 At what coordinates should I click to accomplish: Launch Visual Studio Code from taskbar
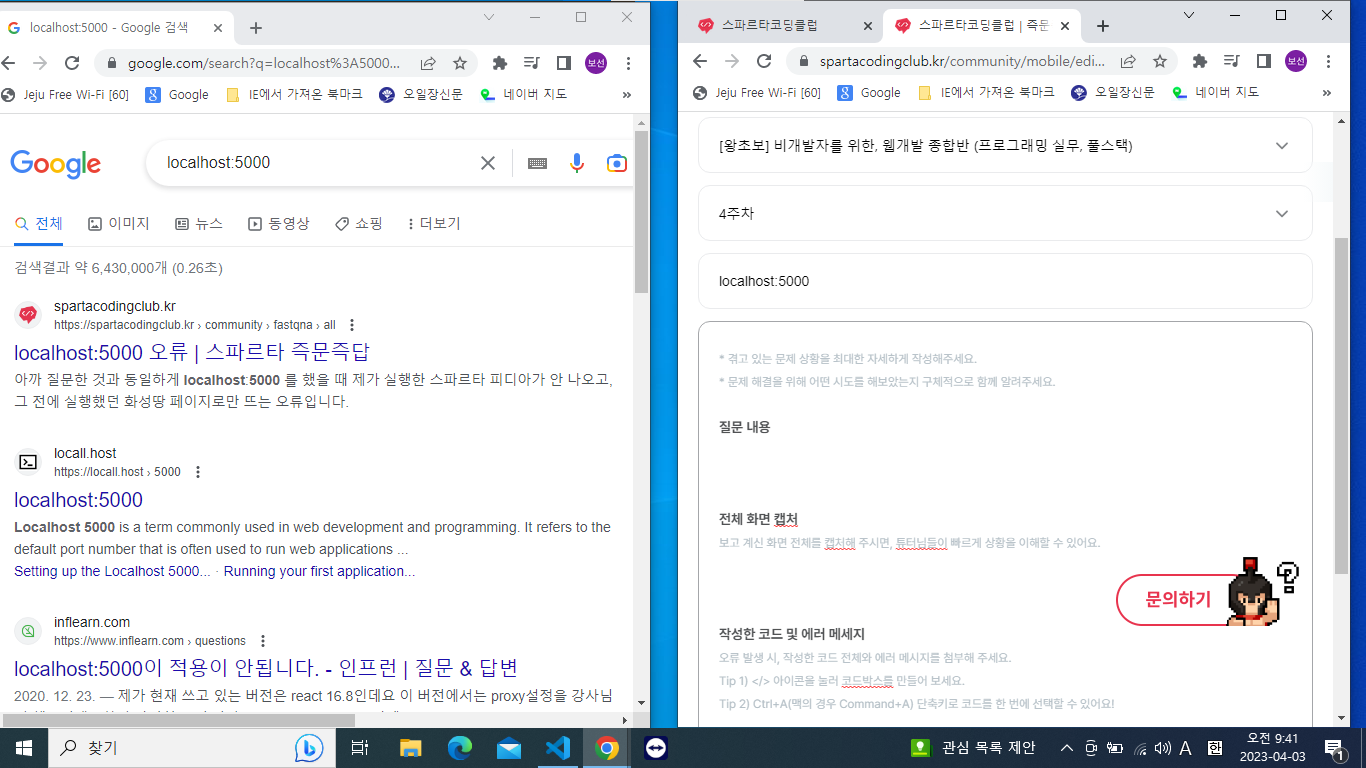tap(557, 748)
